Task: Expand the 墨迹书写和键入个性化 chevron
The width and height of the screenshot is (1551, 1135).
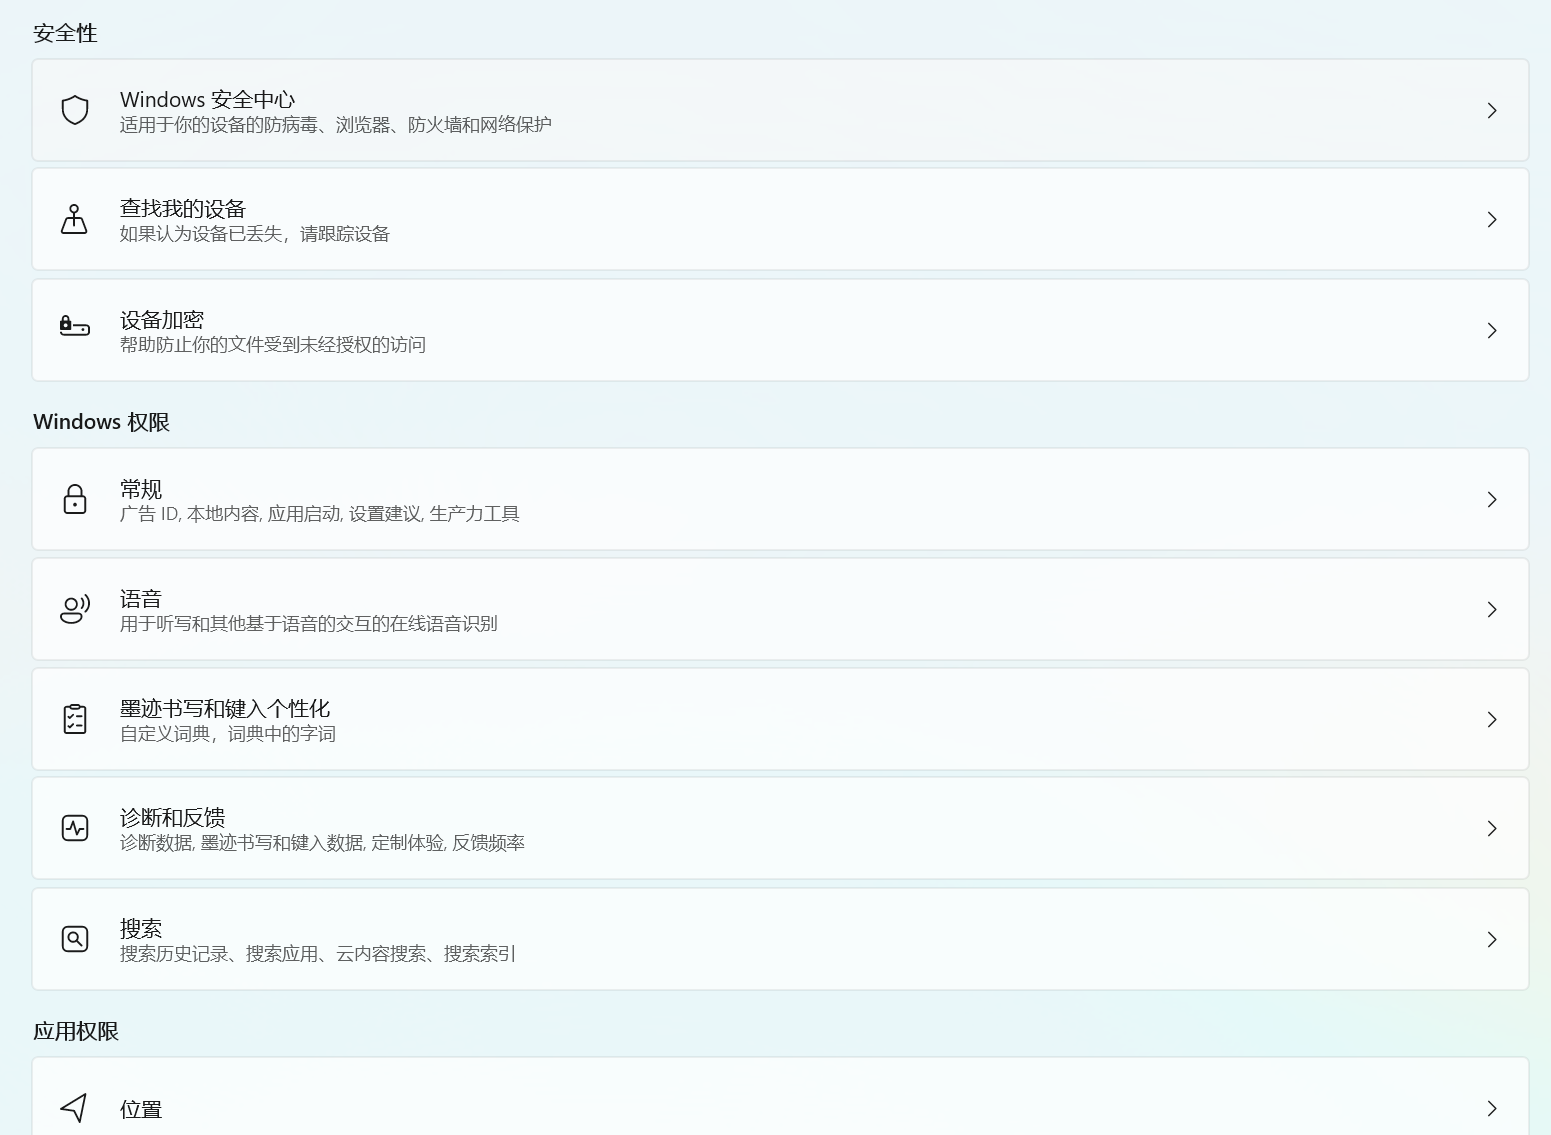Action: coord(1492,719)
